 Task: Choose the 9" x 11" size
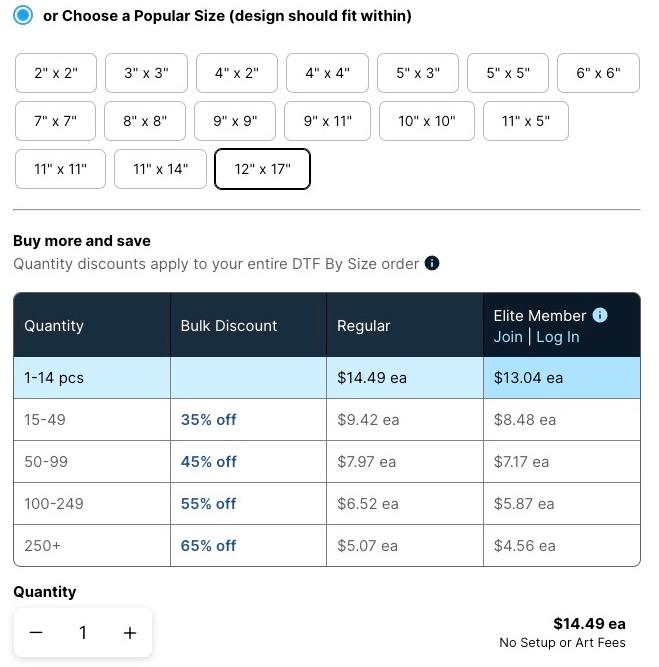click(327, 121)
